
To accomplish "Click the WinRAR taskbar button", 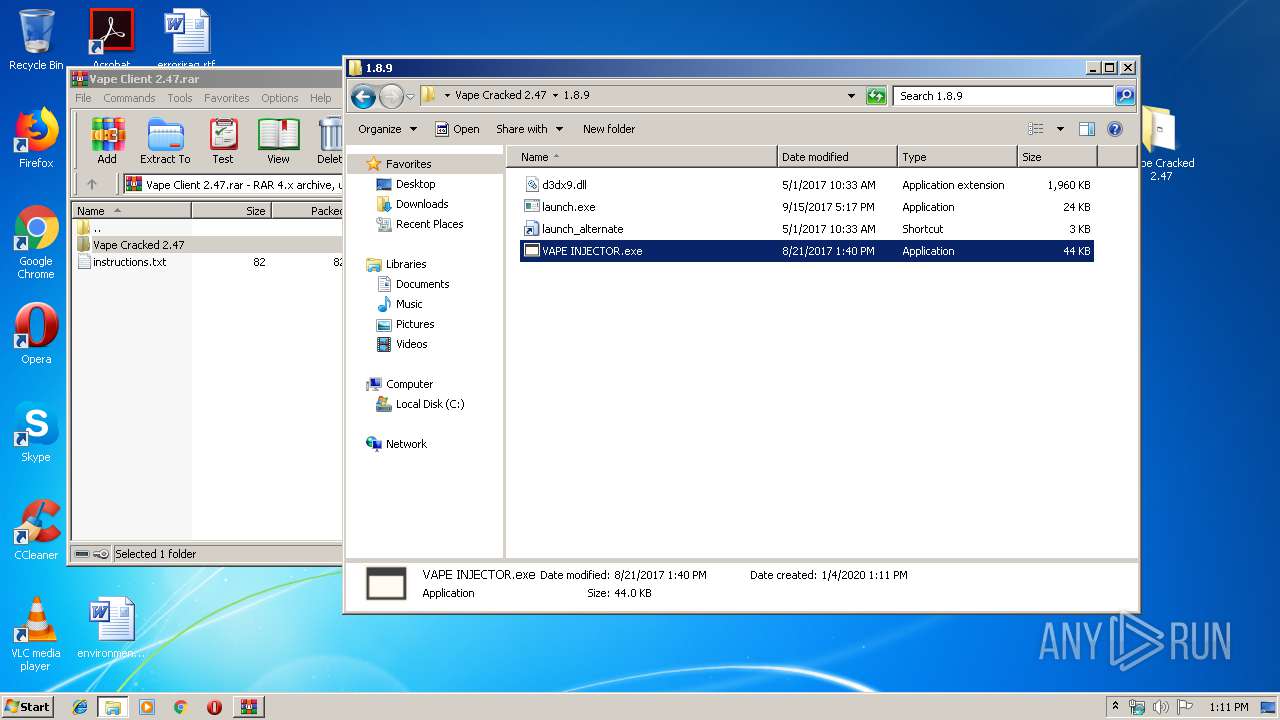I will pos(249,707).
